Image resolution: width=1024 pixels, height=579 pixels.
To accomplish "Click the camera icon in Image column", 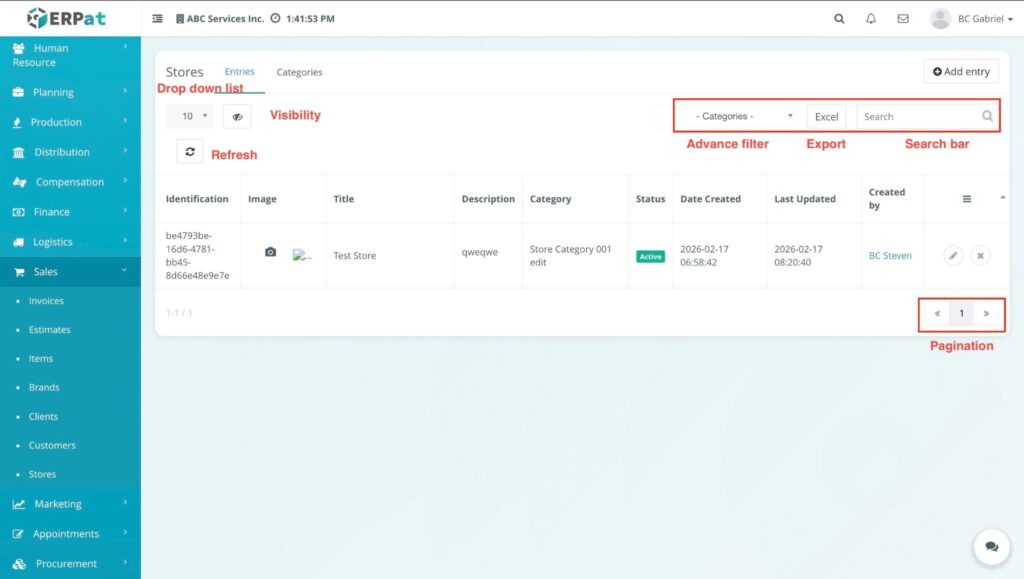I will point(270,253).
